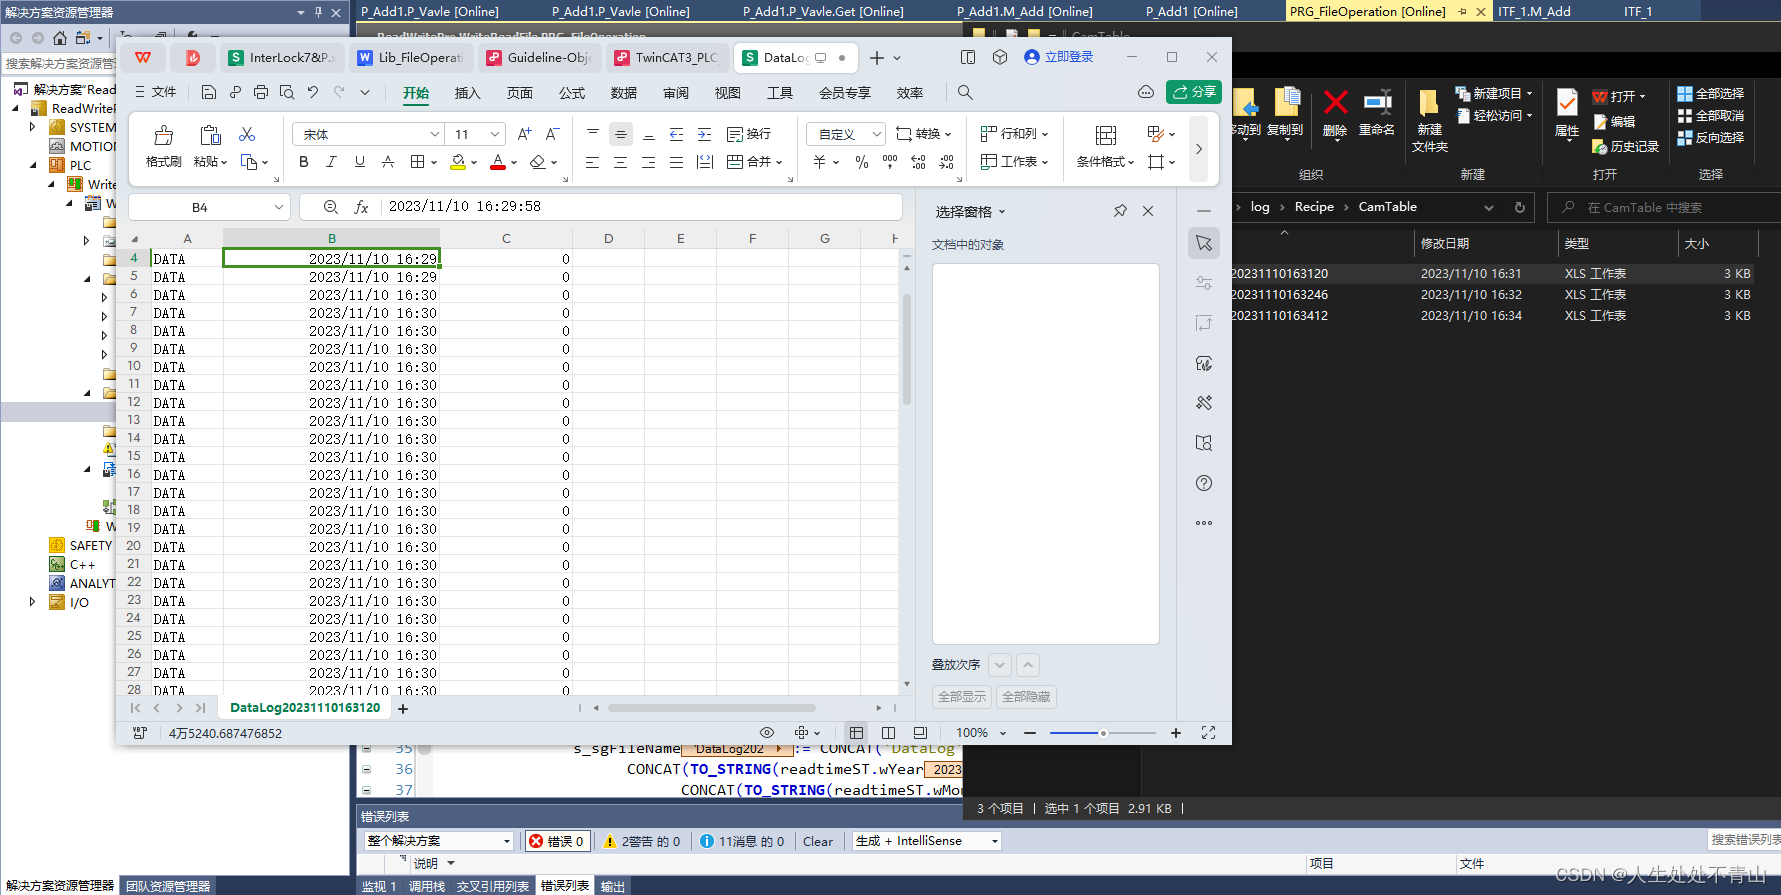Click the eraser clear-format icon
Image resolution: width=1781 pixels, height=895 pixels.
pos(538,162)
